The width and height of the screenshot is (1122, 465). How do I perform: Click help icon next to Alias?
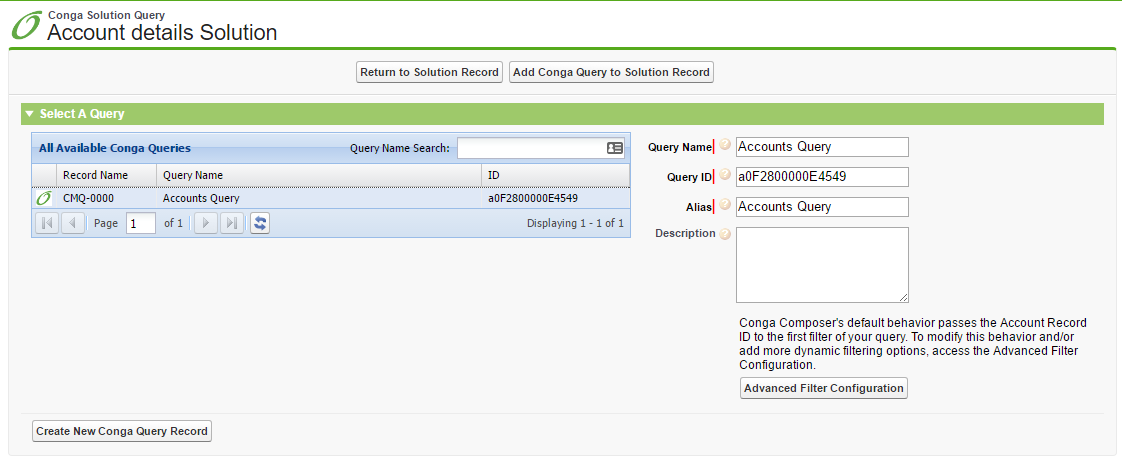tap(725, 205)
